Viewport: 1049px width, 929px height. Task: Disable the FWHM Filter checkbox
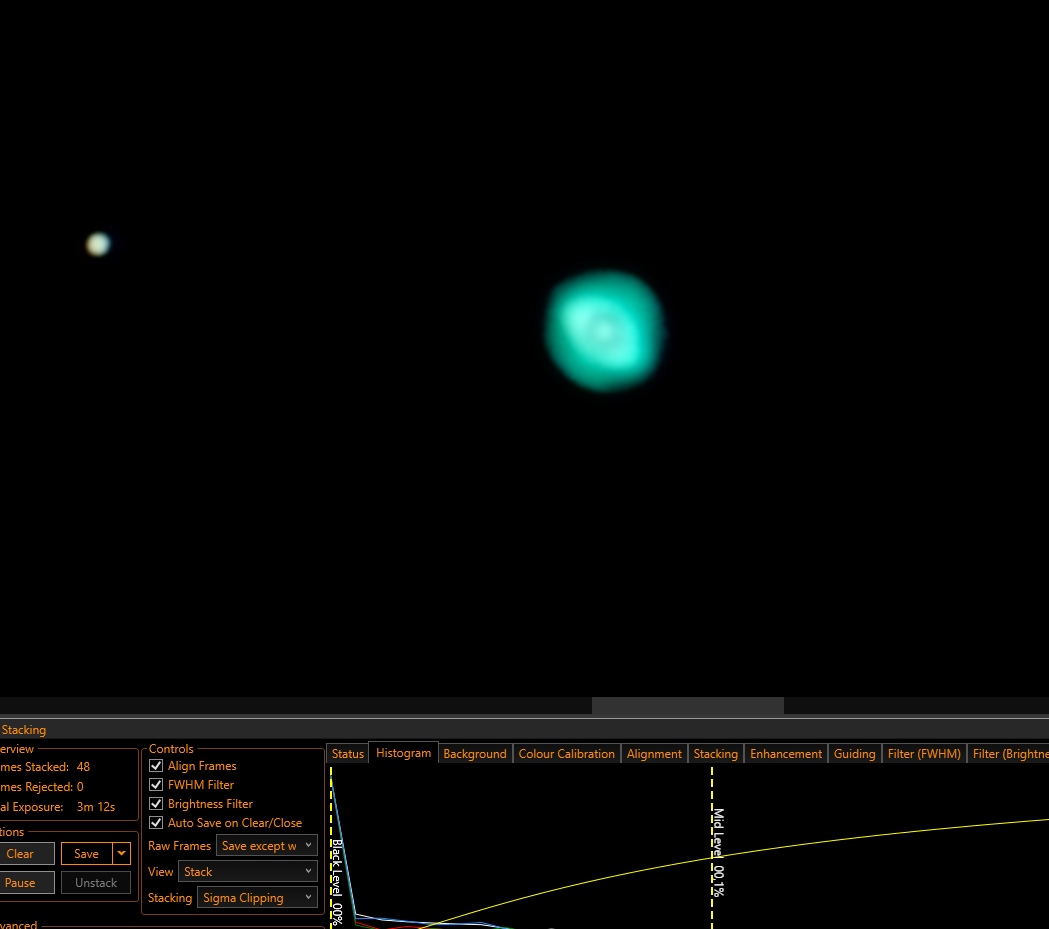coord(156,785)
